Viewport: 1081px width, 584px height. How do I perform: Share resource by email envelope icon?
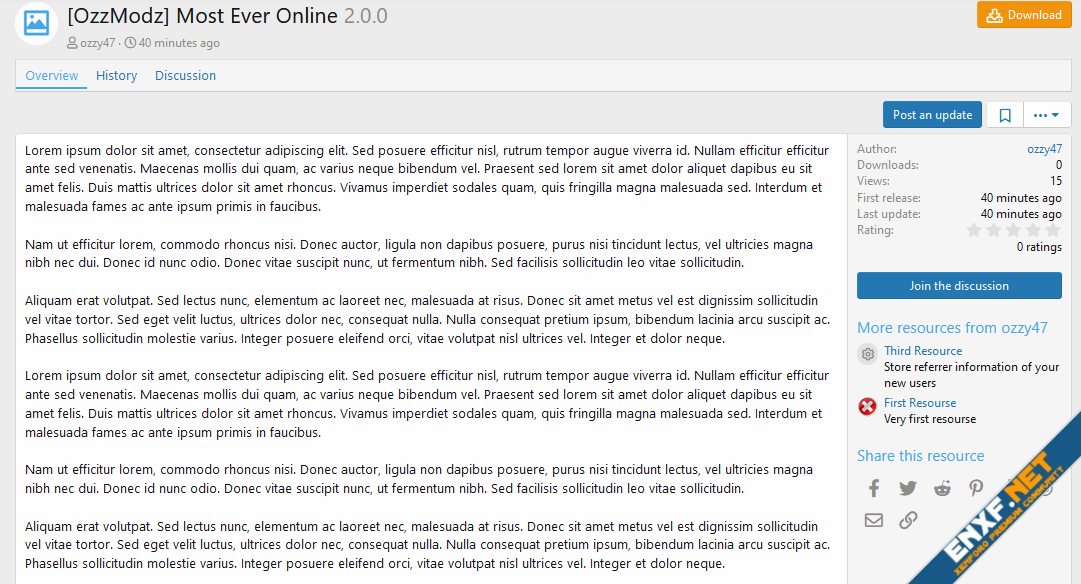coord(874,520)
